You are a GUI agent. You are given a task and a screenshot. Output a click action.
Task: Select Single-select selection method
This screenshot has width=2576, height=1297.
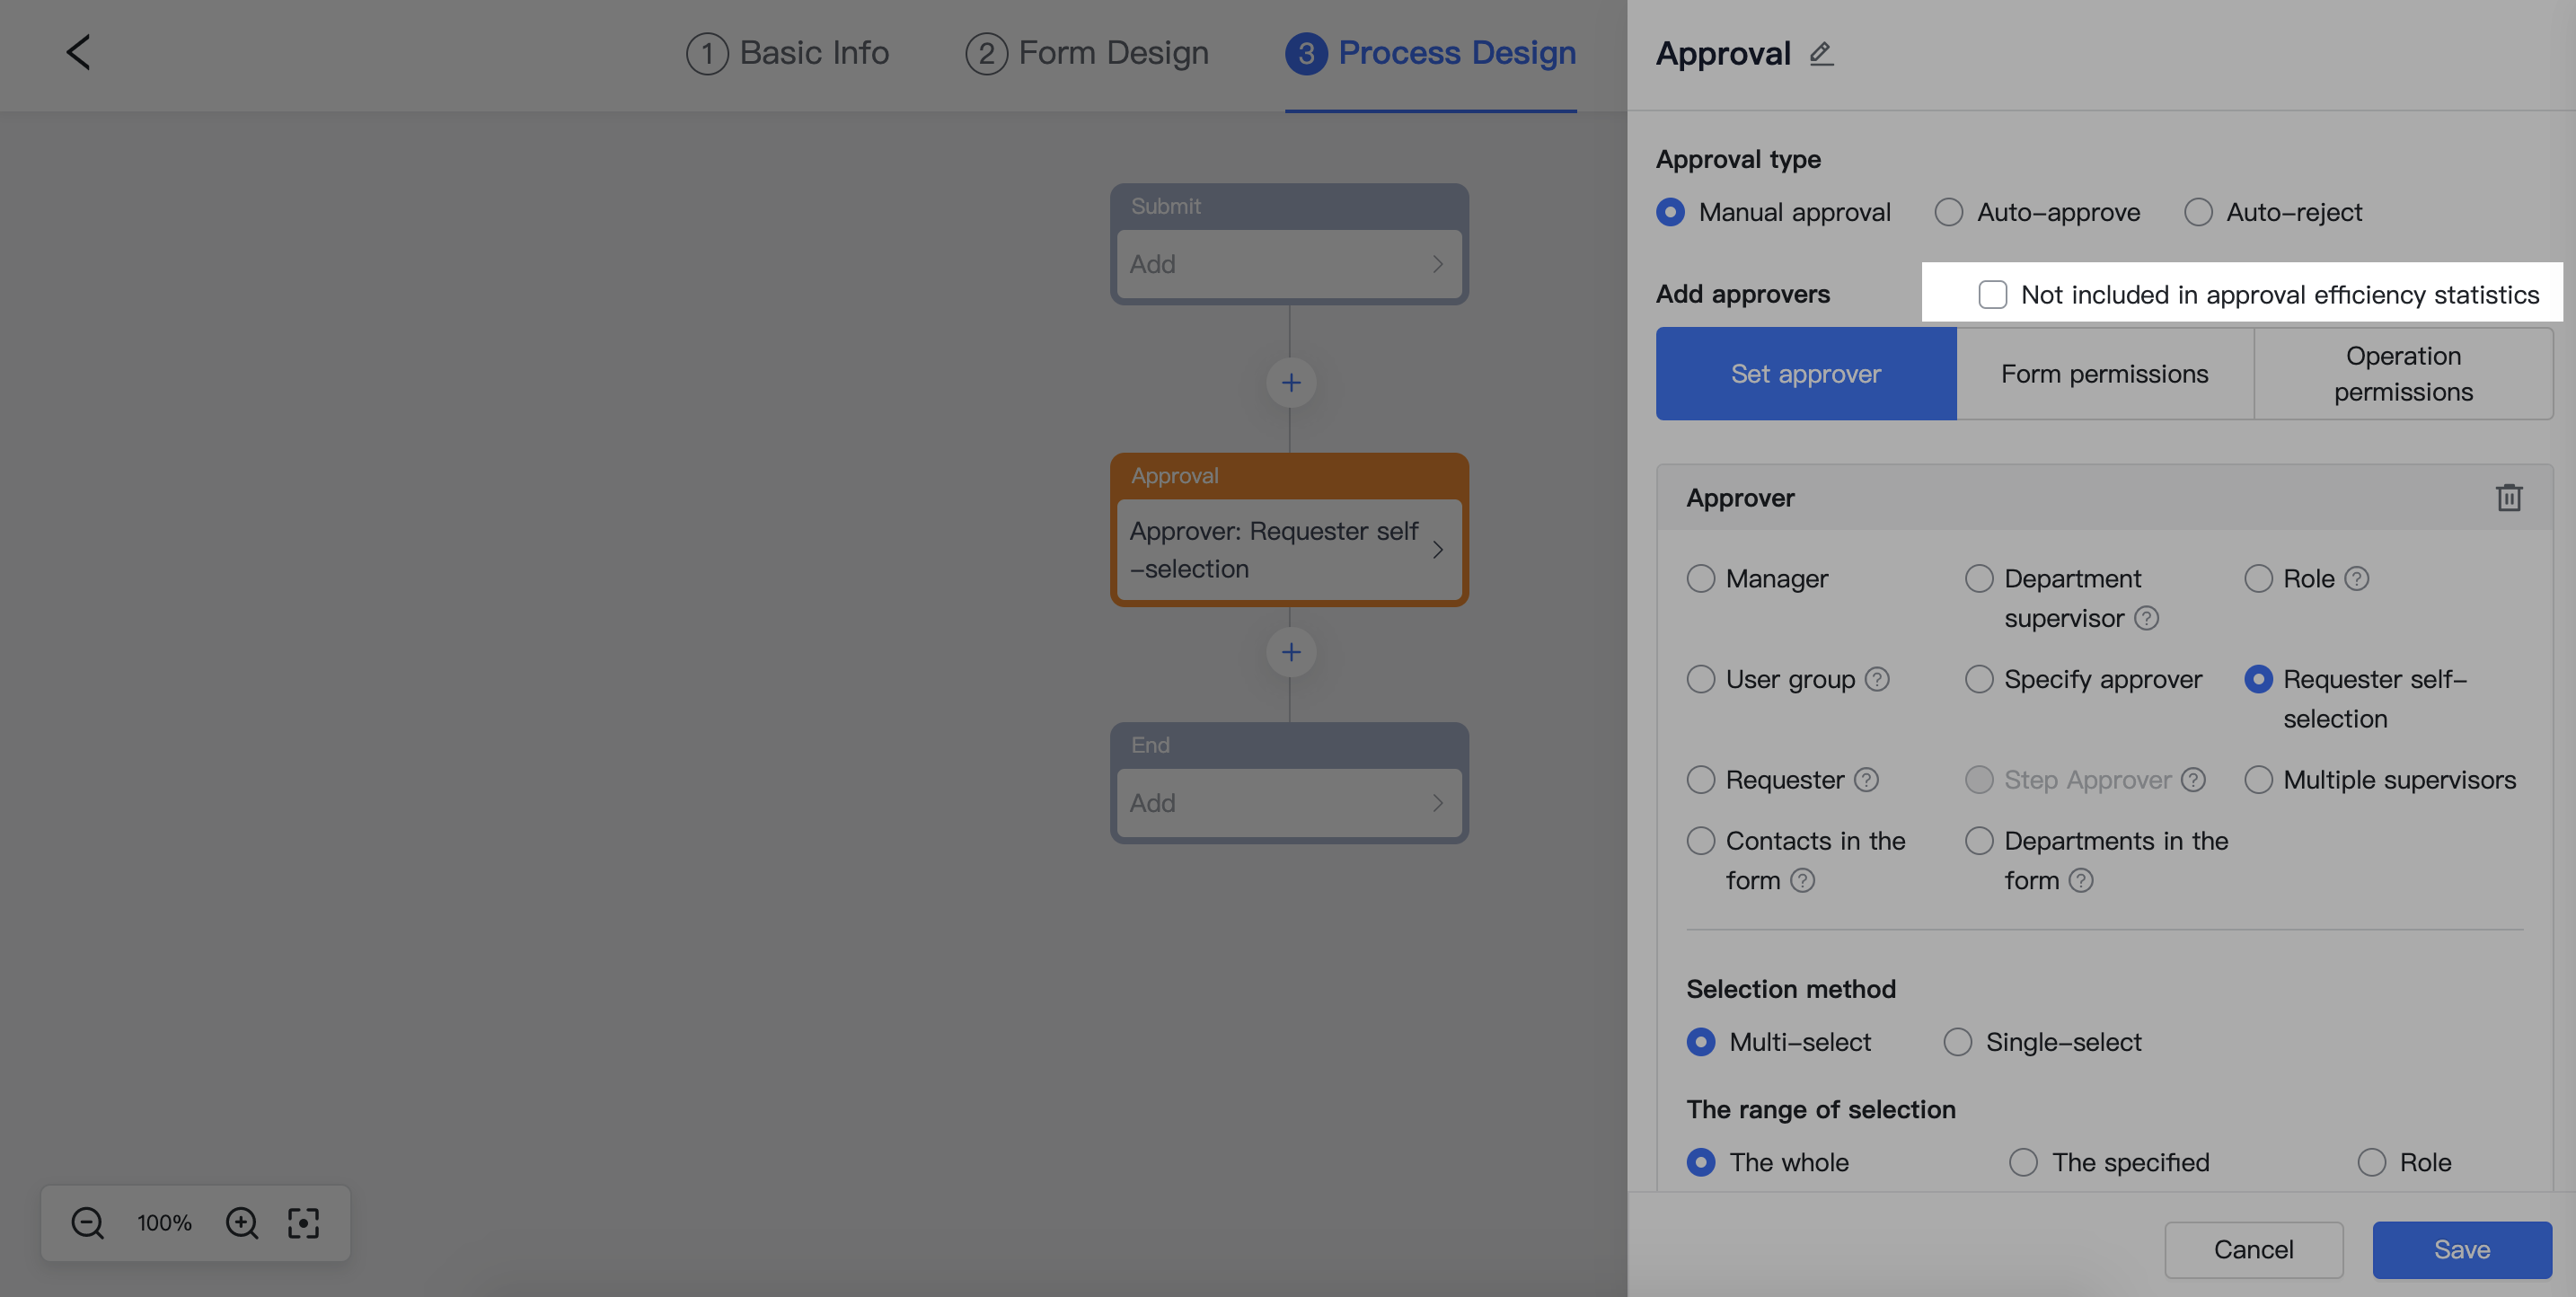[1957, 1042]
